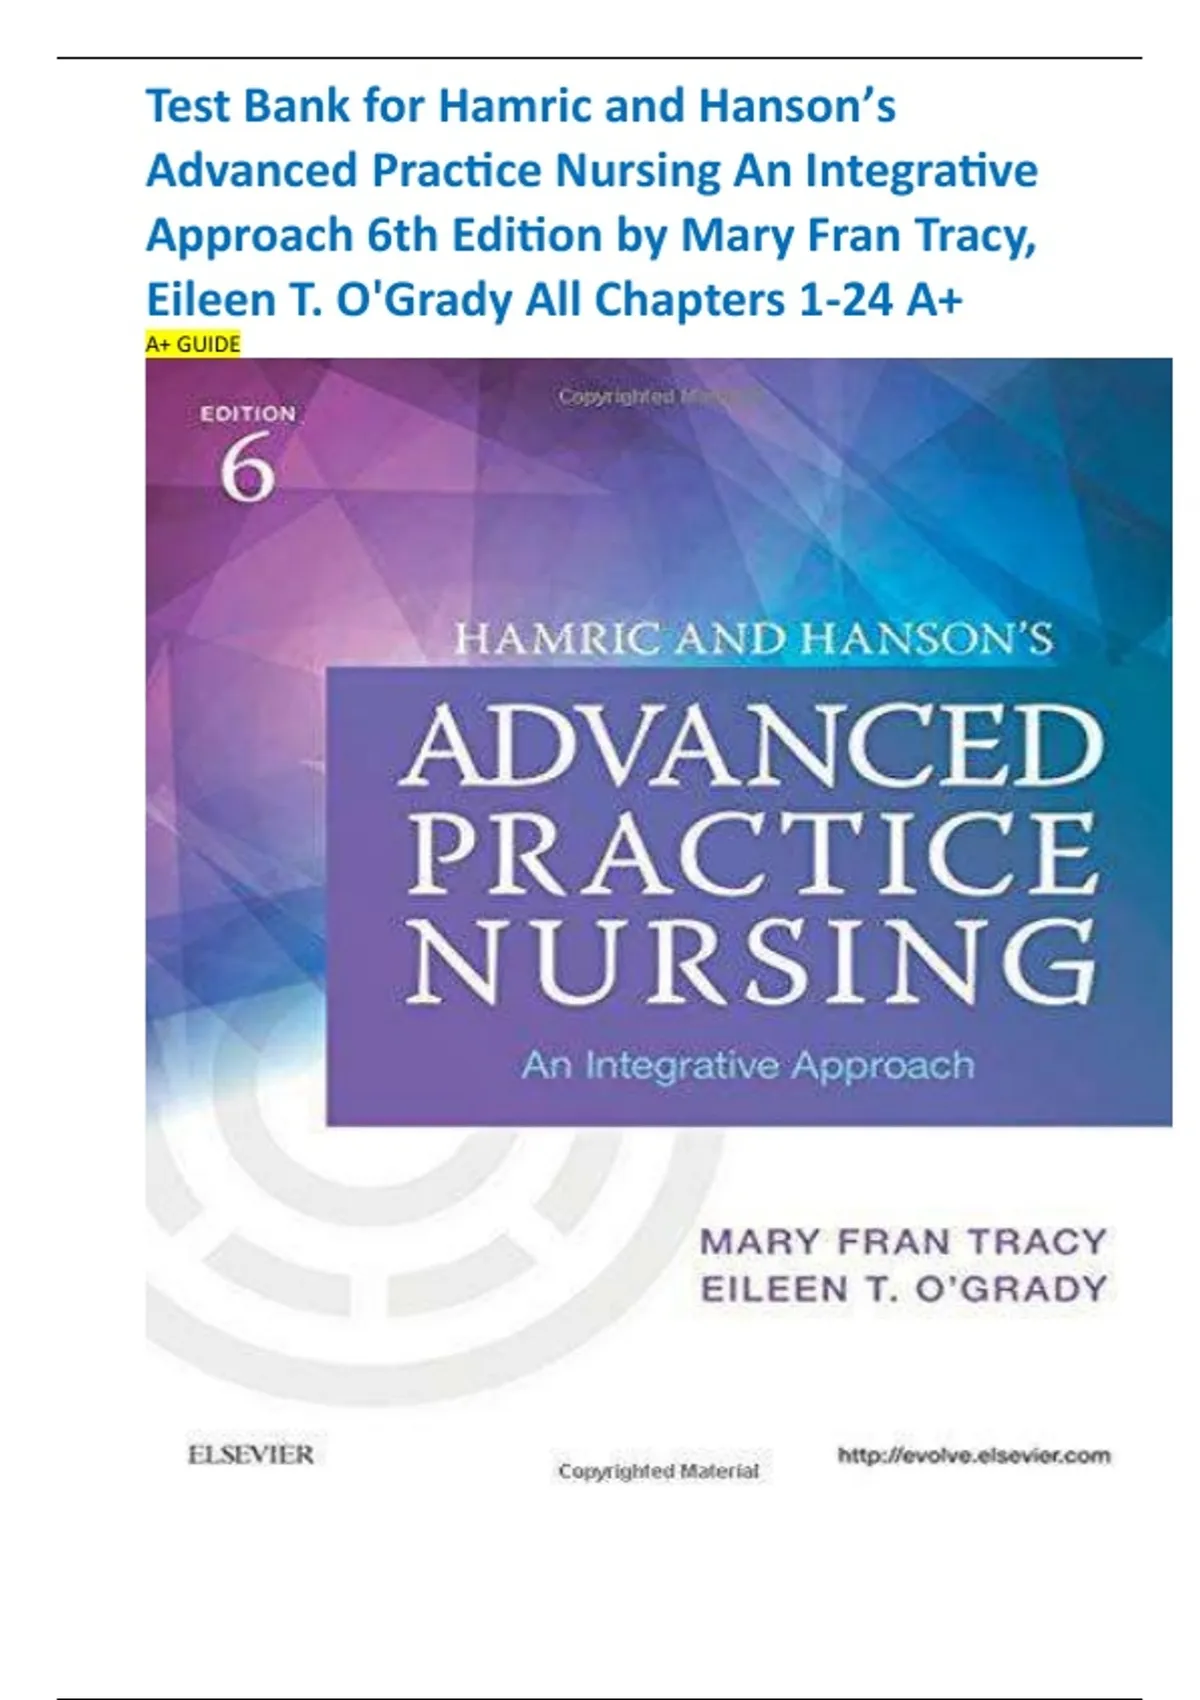The height and width of the screenshot is (1700, 1200).
Task: Click the large edition number 6
Action: click(x=247, y=470)
